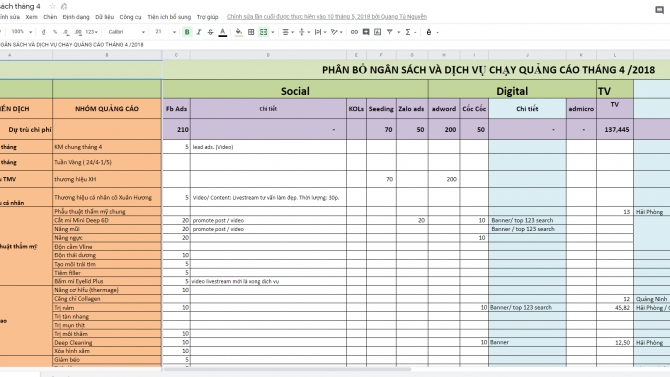Image resolution: width=670 pixels, height=377 pixels.
Task: Select Quảng Ninh cell in Căng chỉ Collagen row
Action: [652, 299]
